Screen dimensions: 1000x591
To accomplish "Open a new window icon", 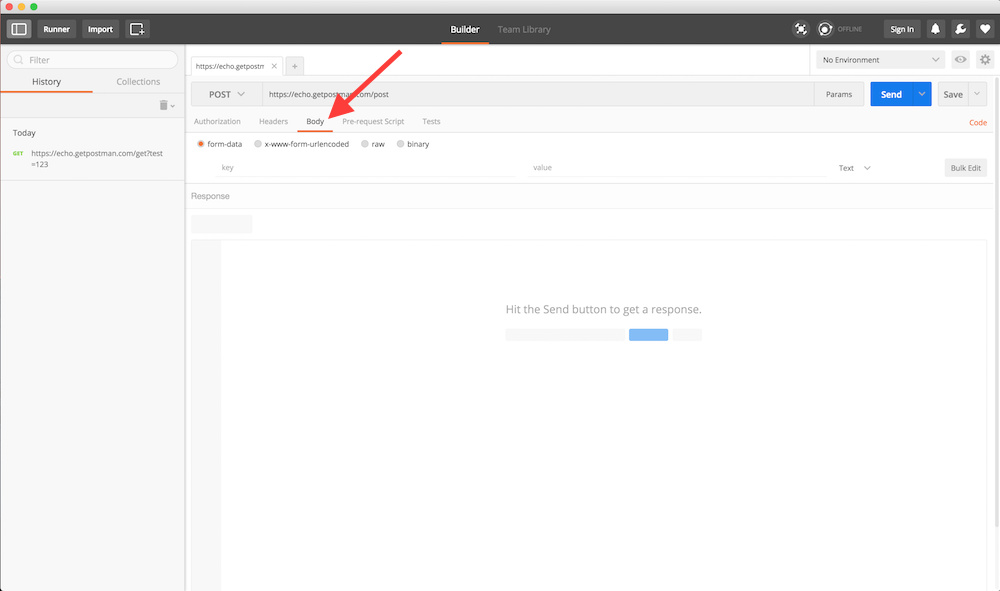I will pos(137,29).
